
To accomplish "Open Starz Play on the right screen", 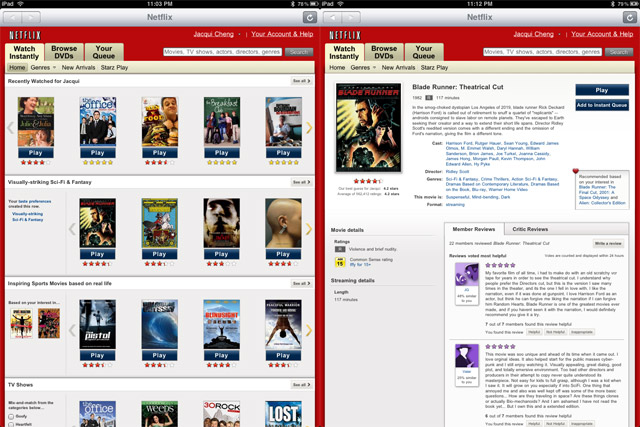I will point(434,67).
